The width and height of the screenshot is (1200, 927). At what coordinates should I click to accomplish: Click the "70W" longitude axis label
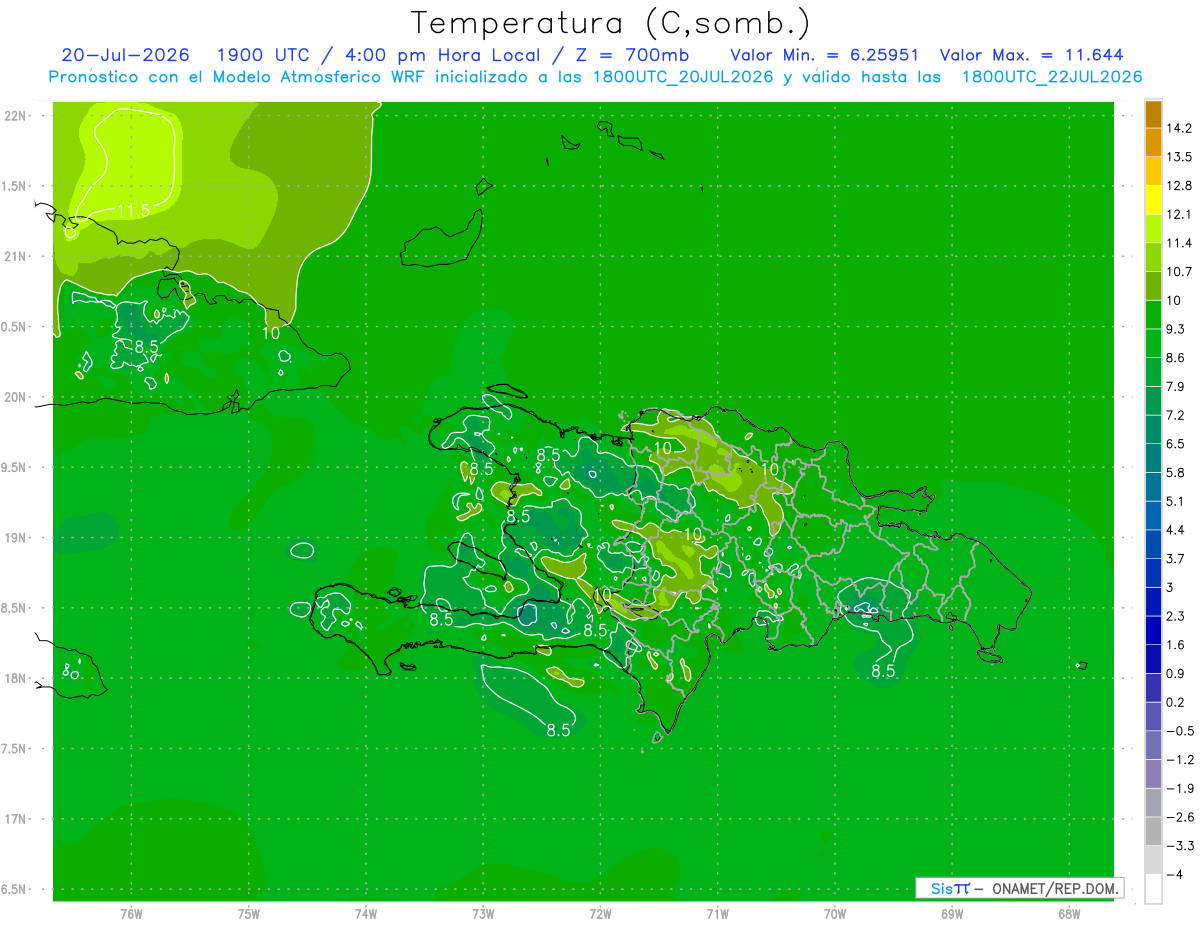[x=835, y=913]
